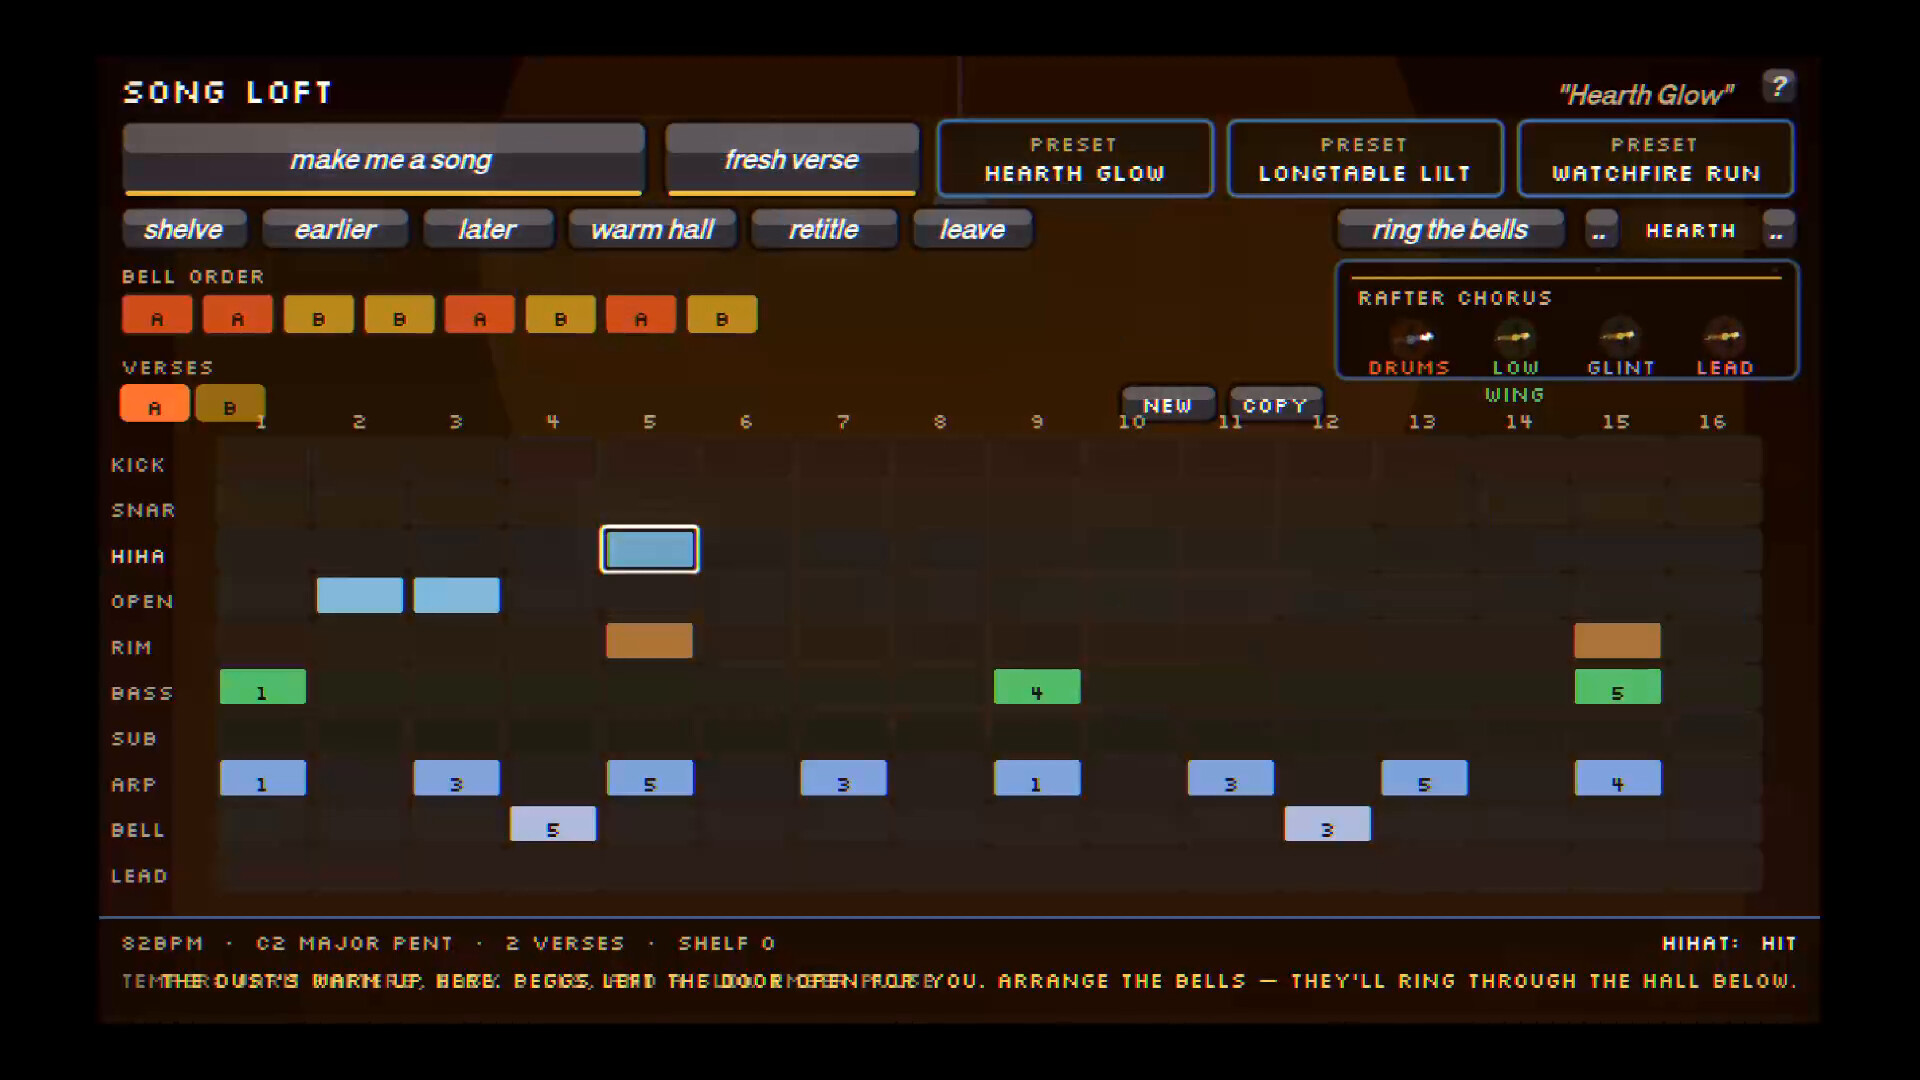Click step 16 column header

coord(1712,422)
